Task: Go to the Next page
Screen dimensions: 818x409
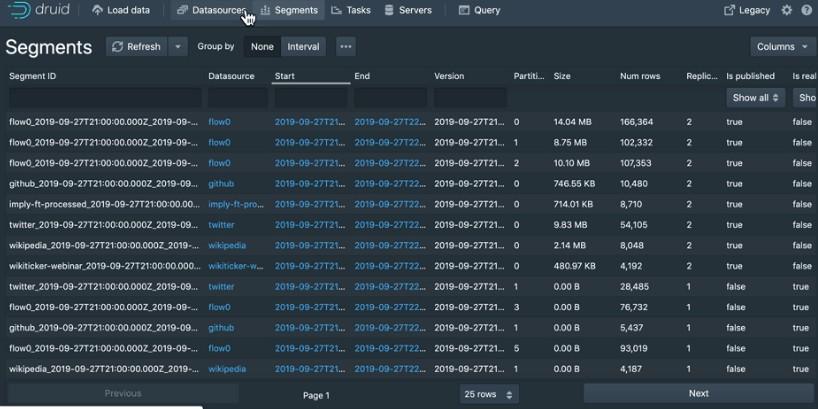Action: click(x=699, y=393)
